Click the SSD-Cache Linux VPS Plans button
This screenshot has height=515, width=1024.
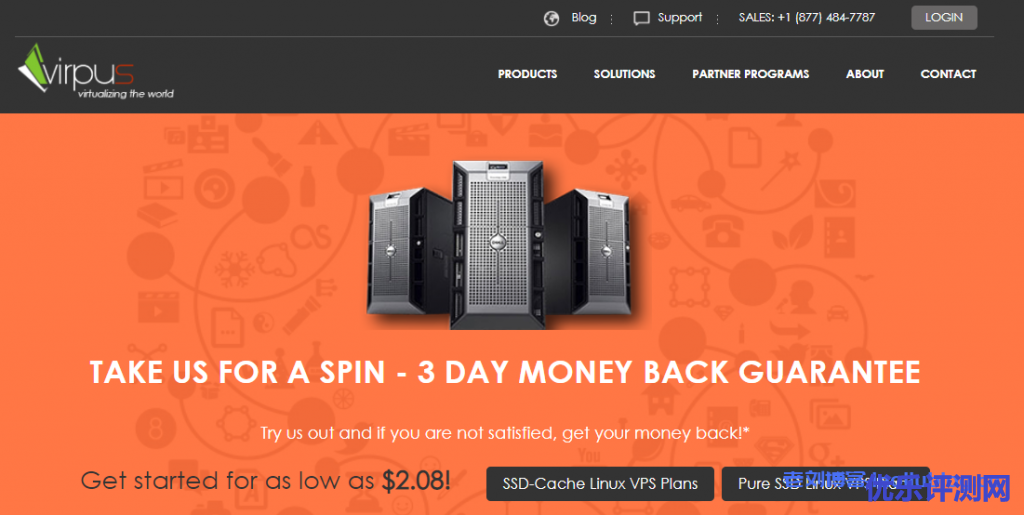point(600,484)
